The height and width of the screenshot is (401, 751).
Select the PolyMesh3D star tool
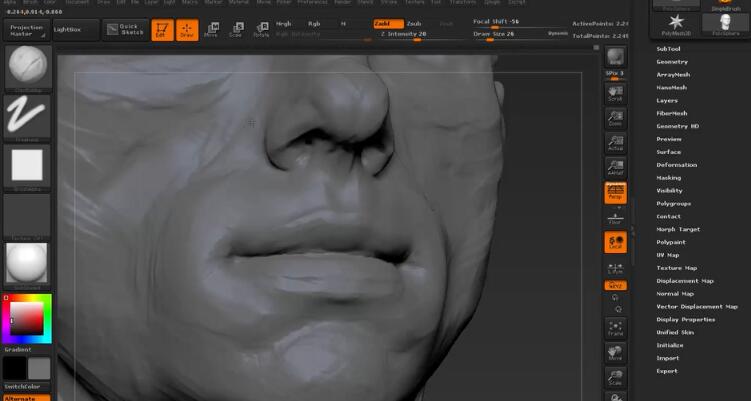coord(676,25)
